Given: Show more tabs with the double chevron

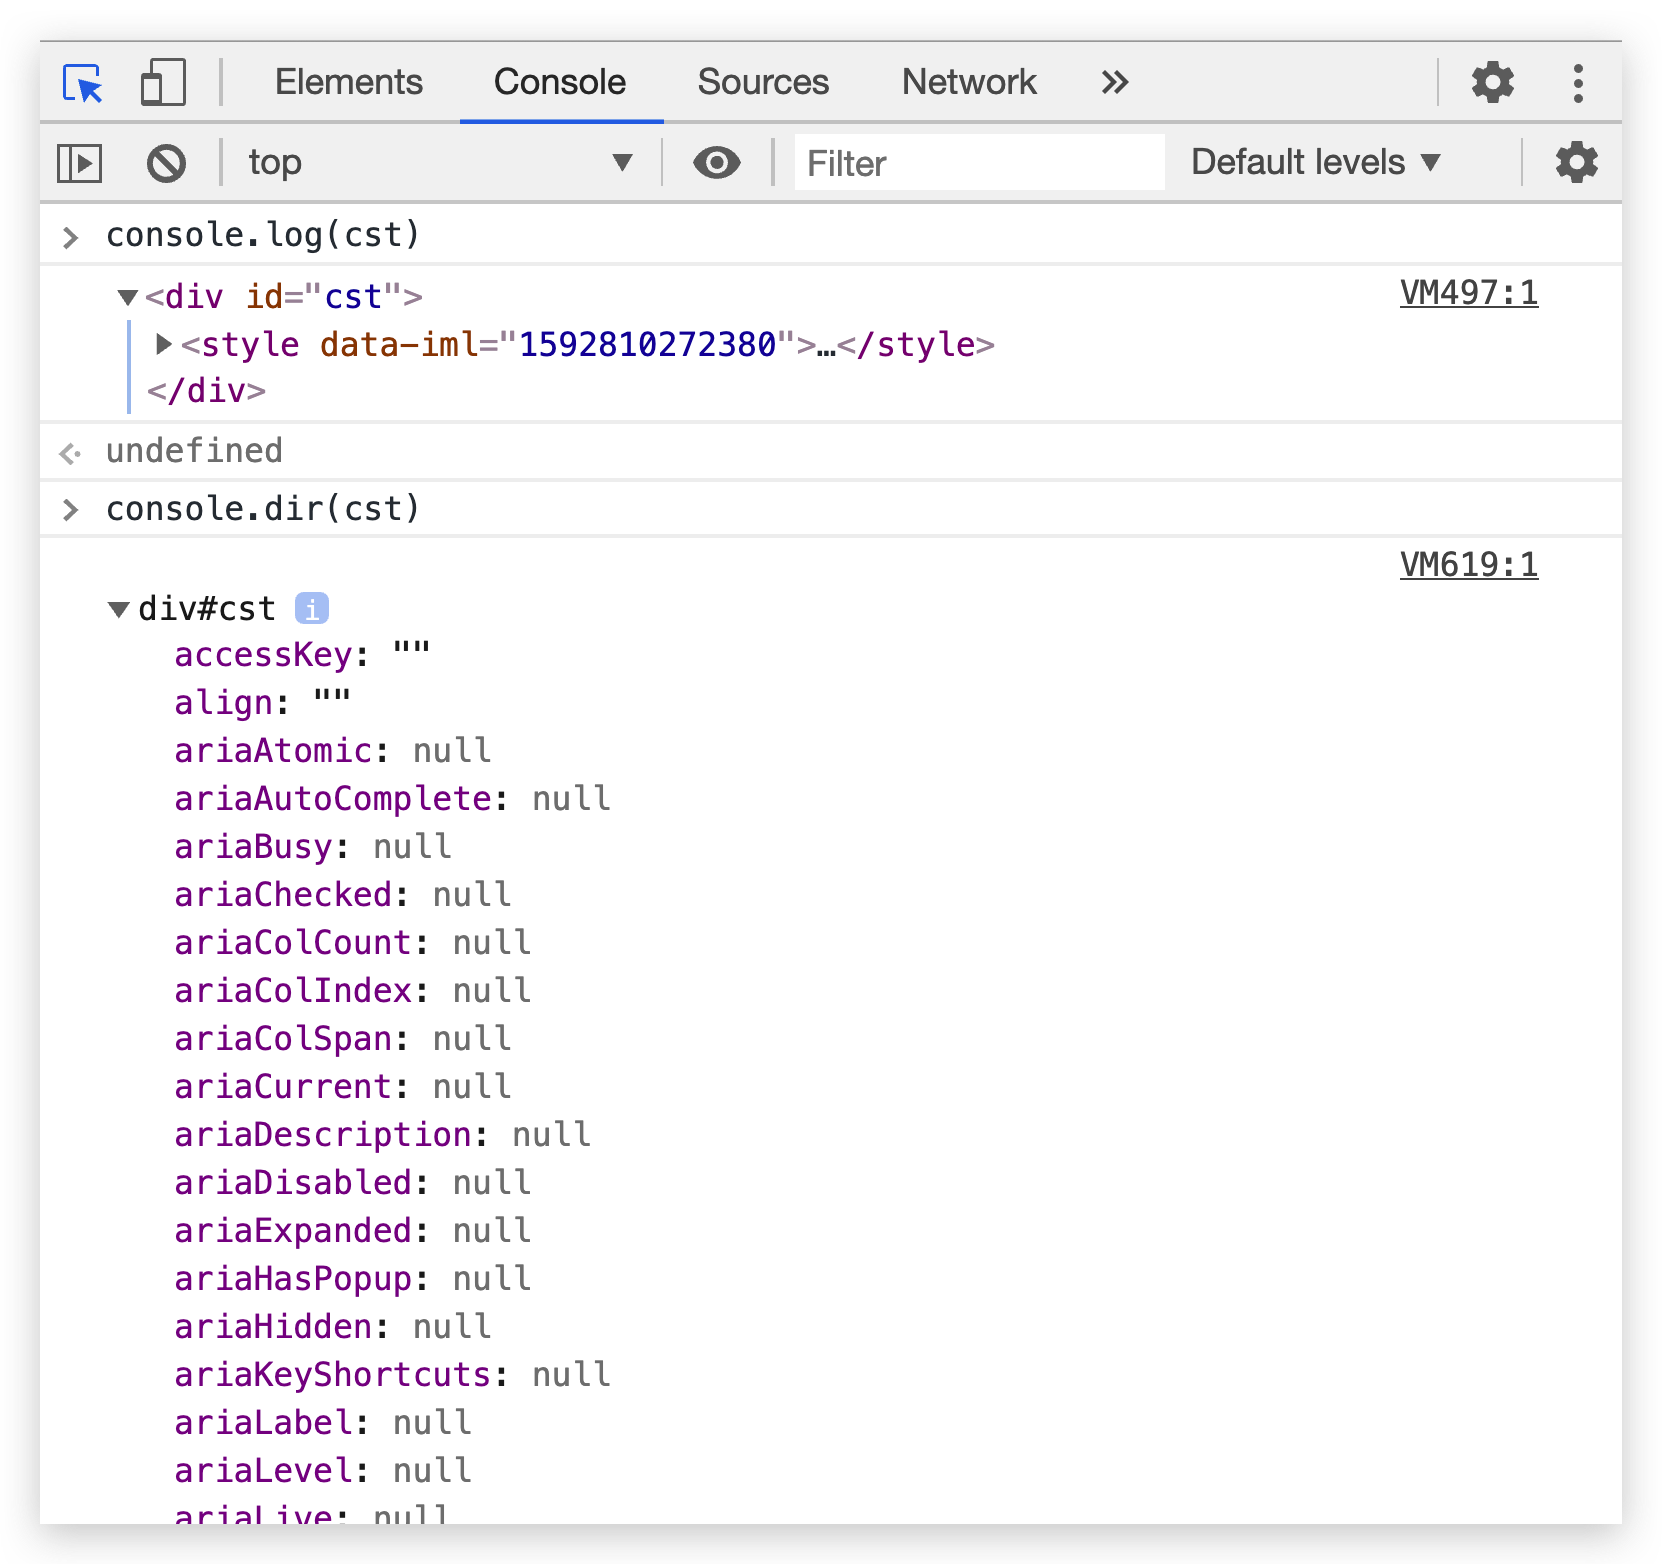Looking at the screenshot, I should point(1114,83).
